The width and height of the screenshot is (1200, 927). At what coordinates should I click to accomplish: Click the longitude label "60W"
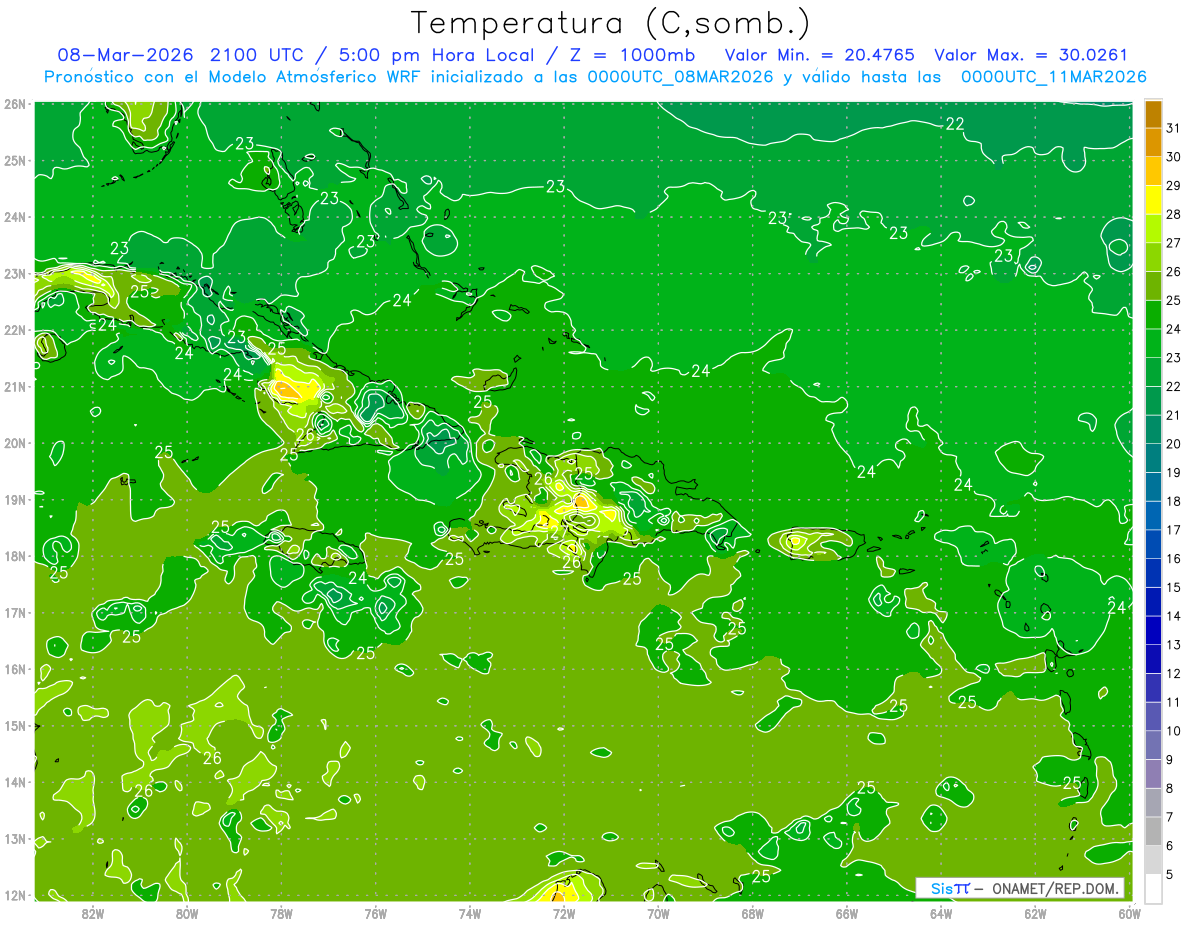1130,913
